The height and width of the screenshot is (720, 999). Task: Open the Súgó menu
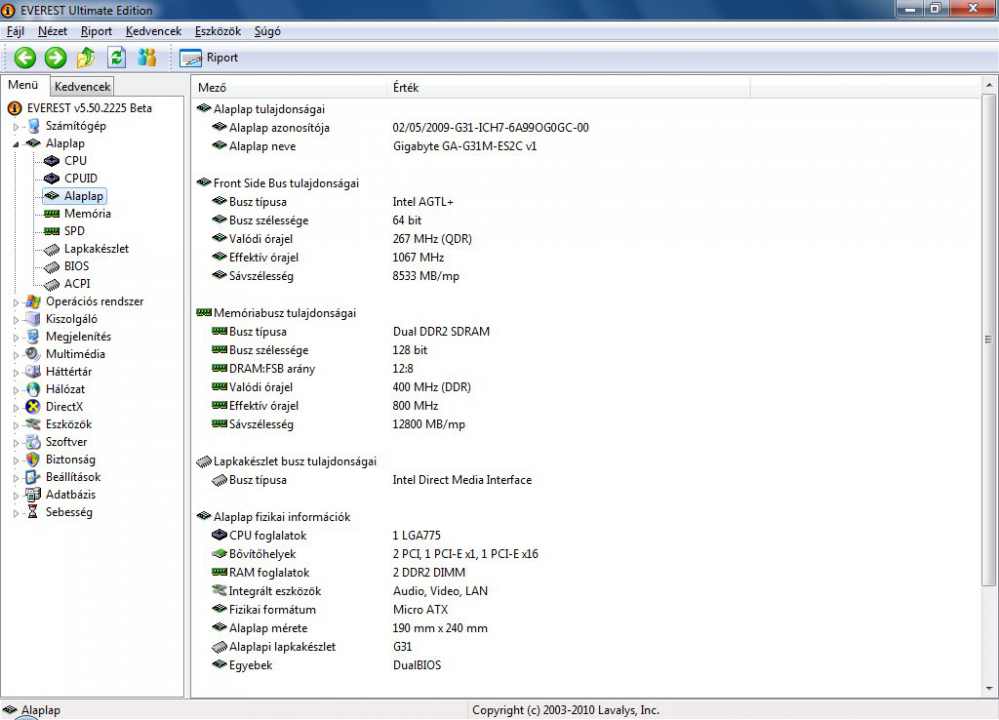pos(268,31)
